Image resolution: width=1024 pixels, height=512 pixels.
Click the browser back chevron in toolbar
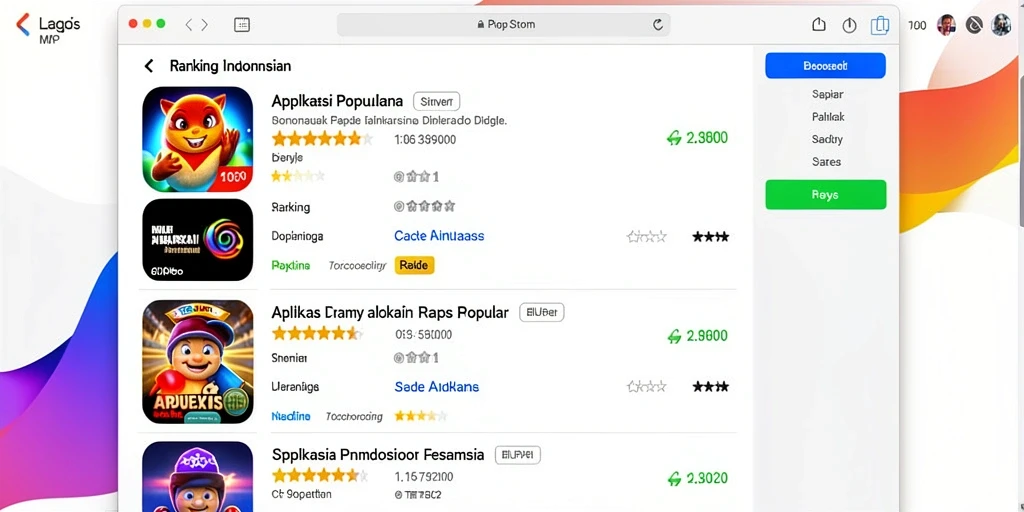189,25
